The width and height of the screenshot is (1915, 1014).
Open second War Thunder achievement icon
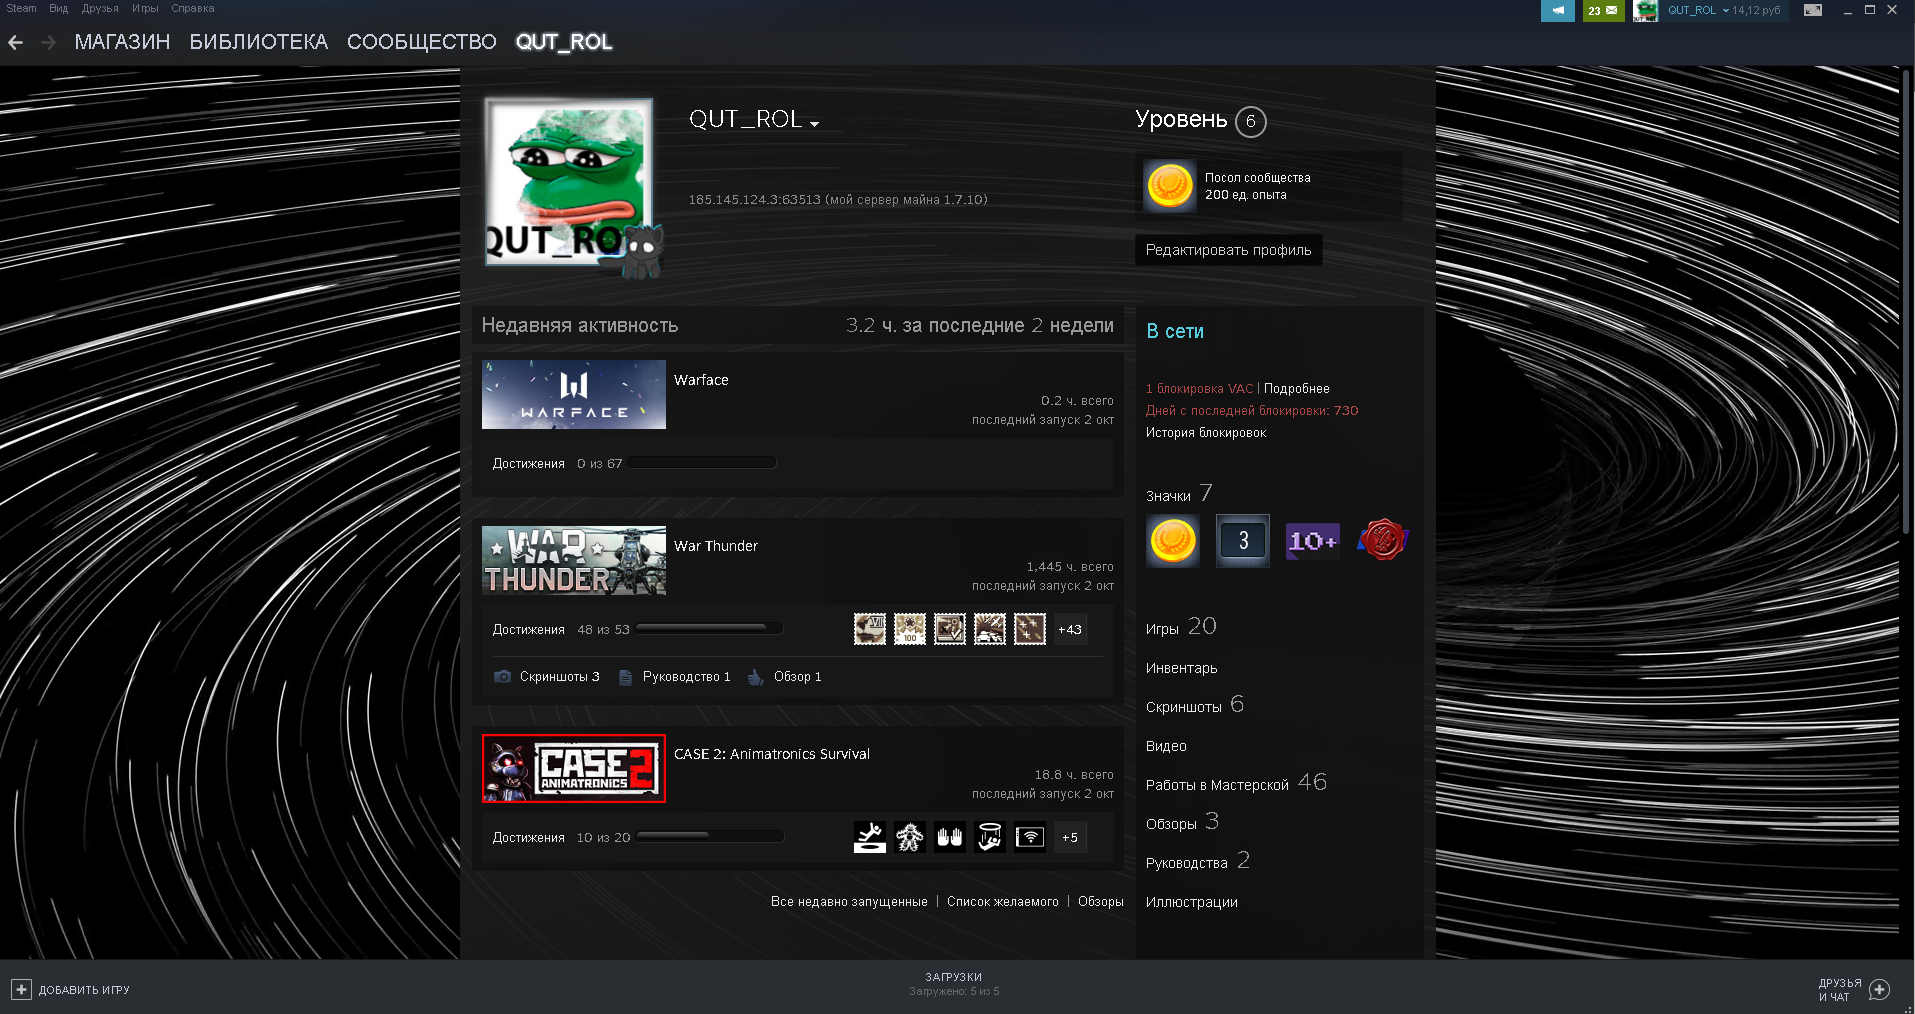910,629
